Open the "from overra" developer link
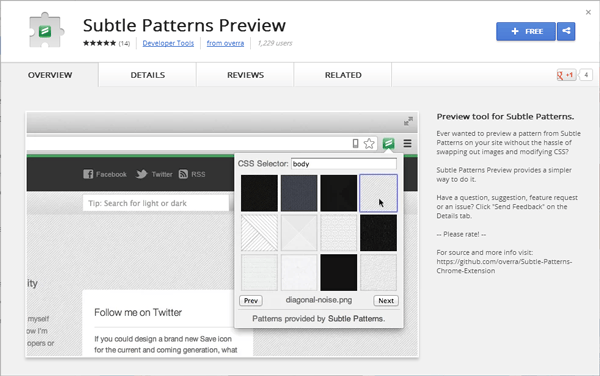This screenshot has width=600, height=376. [225, 43]
